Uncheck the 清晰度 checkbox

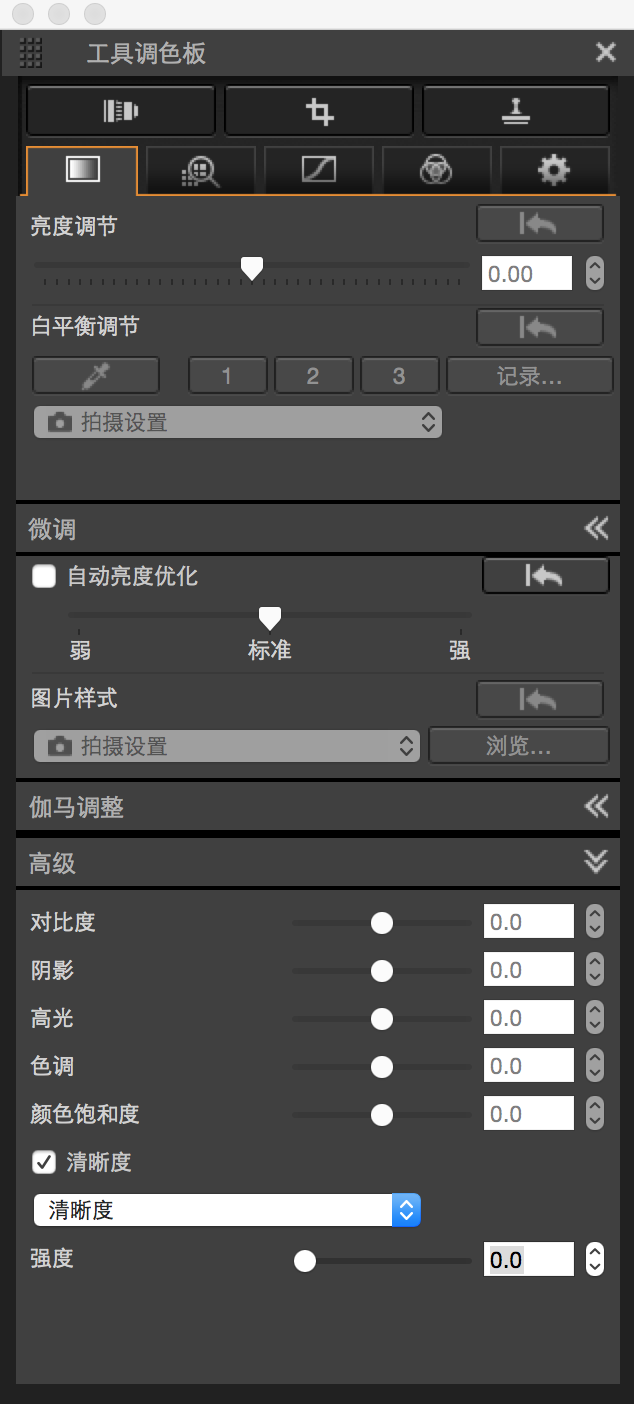(44, 1162)
